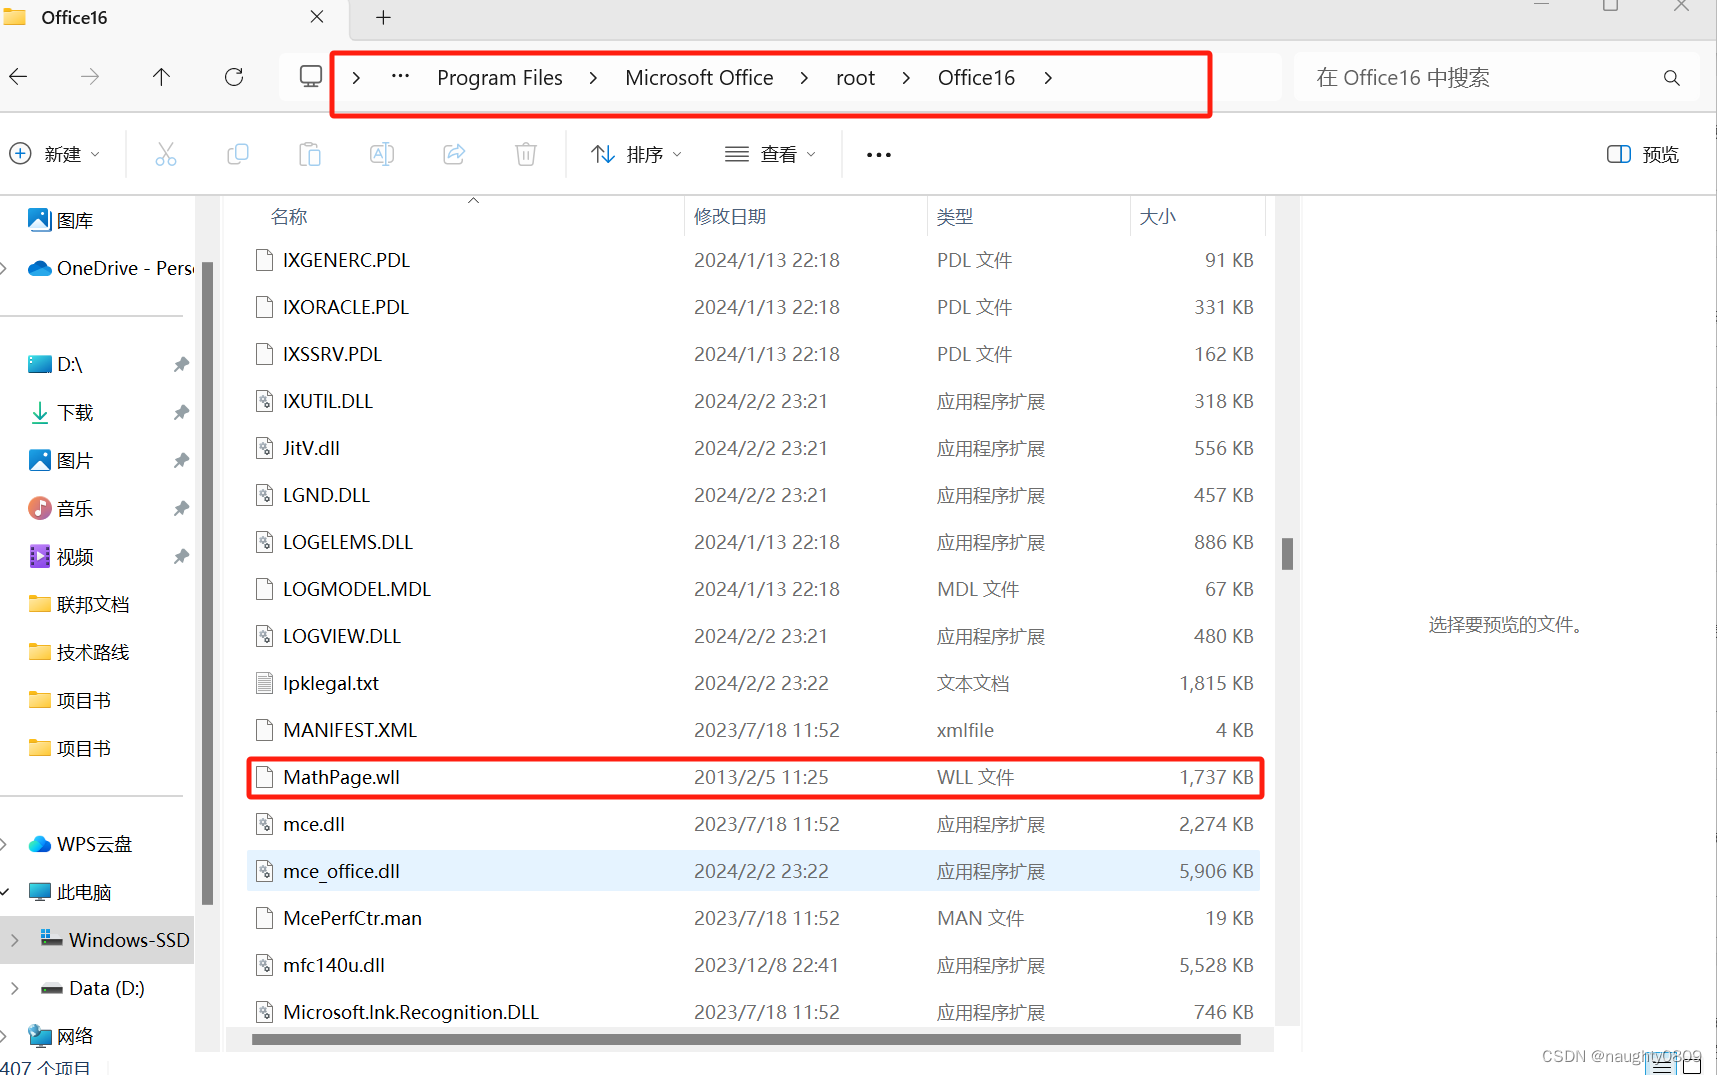Select the mce_office.dll file
This screenshot has width=1717, height=1075.
pos(753,871)
